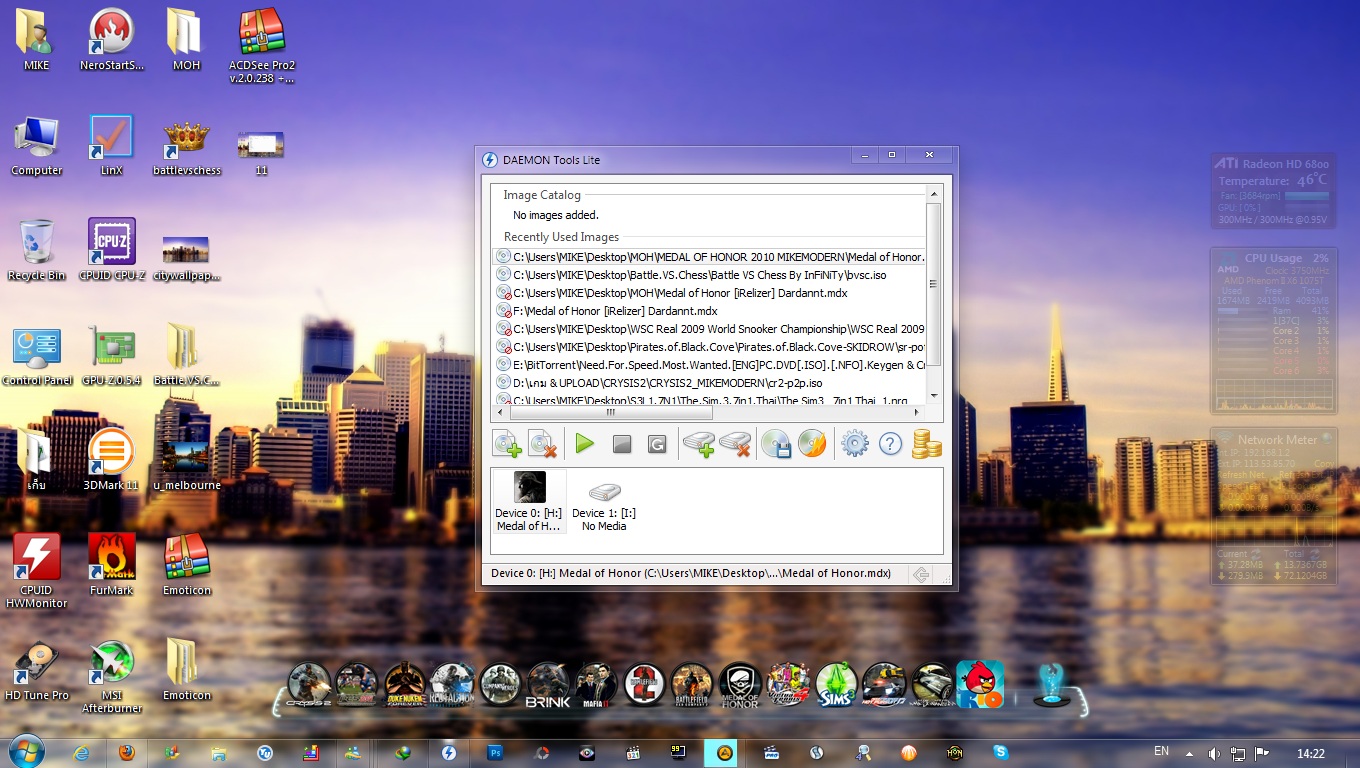Click the 14:22 taskbar clock
Viewport: 1360px width, 768px height.
1311,753
